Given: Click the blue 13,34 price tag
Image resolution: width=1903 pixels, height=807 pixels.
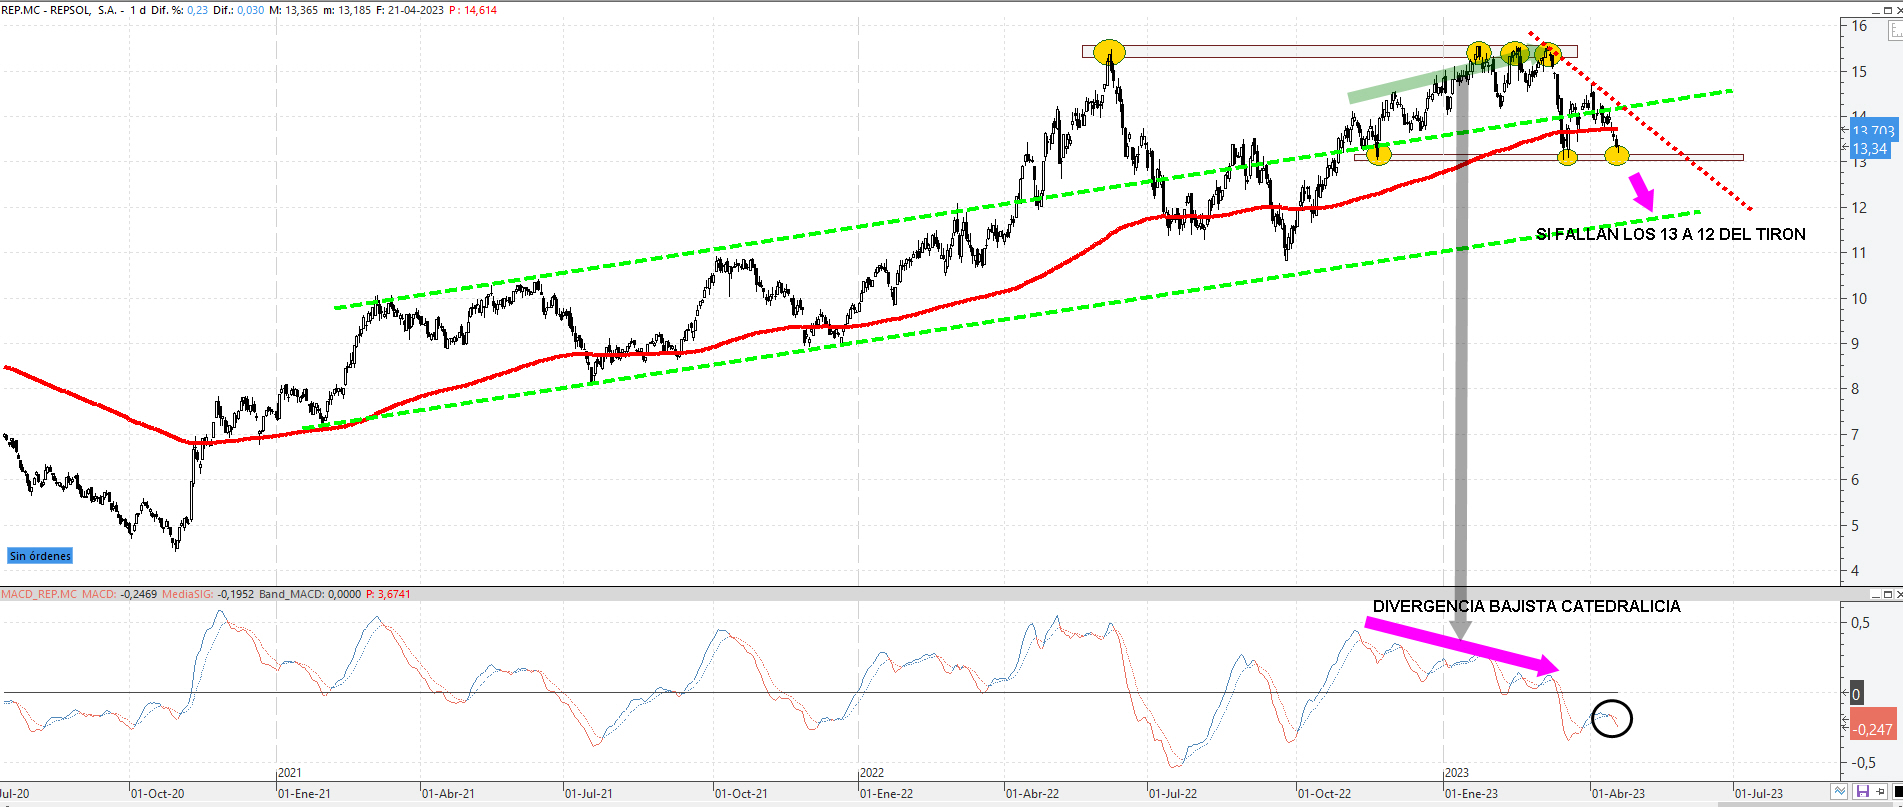Looking at the screenshot, I should pyautogui.click(x=1869, y=149).
